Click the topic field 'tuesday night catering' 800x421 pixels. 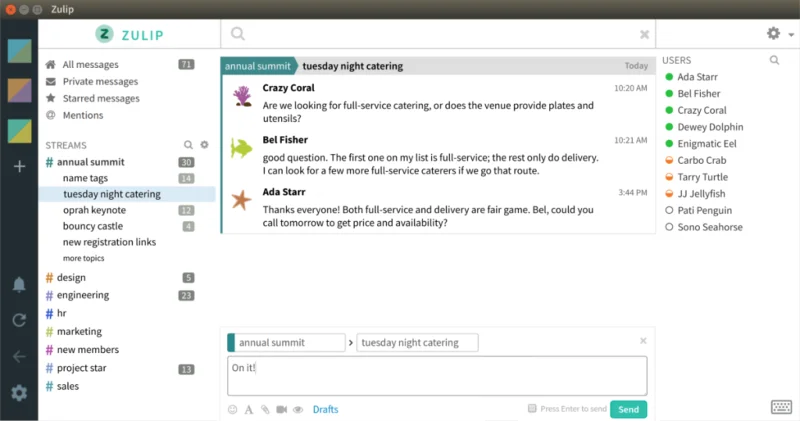click(x=417, y=342)
